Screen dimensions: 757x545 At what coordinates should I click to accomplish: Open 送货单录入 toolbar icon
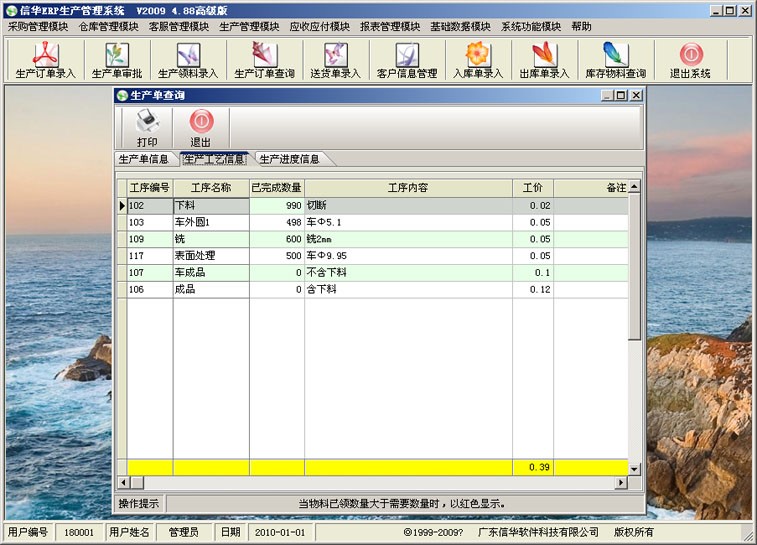click(335, 61)
